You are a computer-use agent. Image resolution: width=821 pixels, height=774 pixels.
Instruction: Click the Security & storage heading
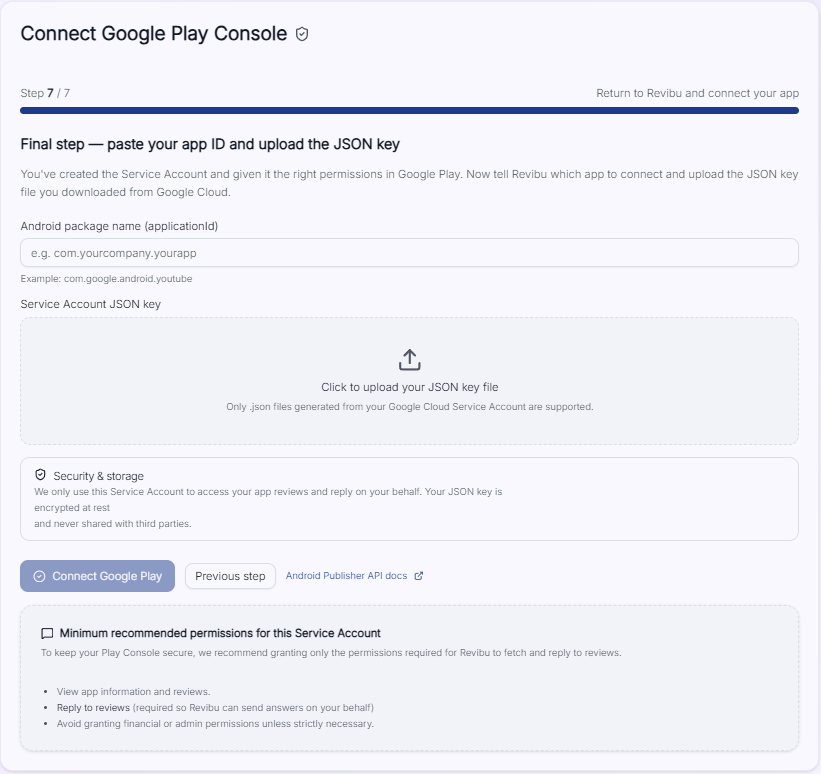[x=99, y=475]
